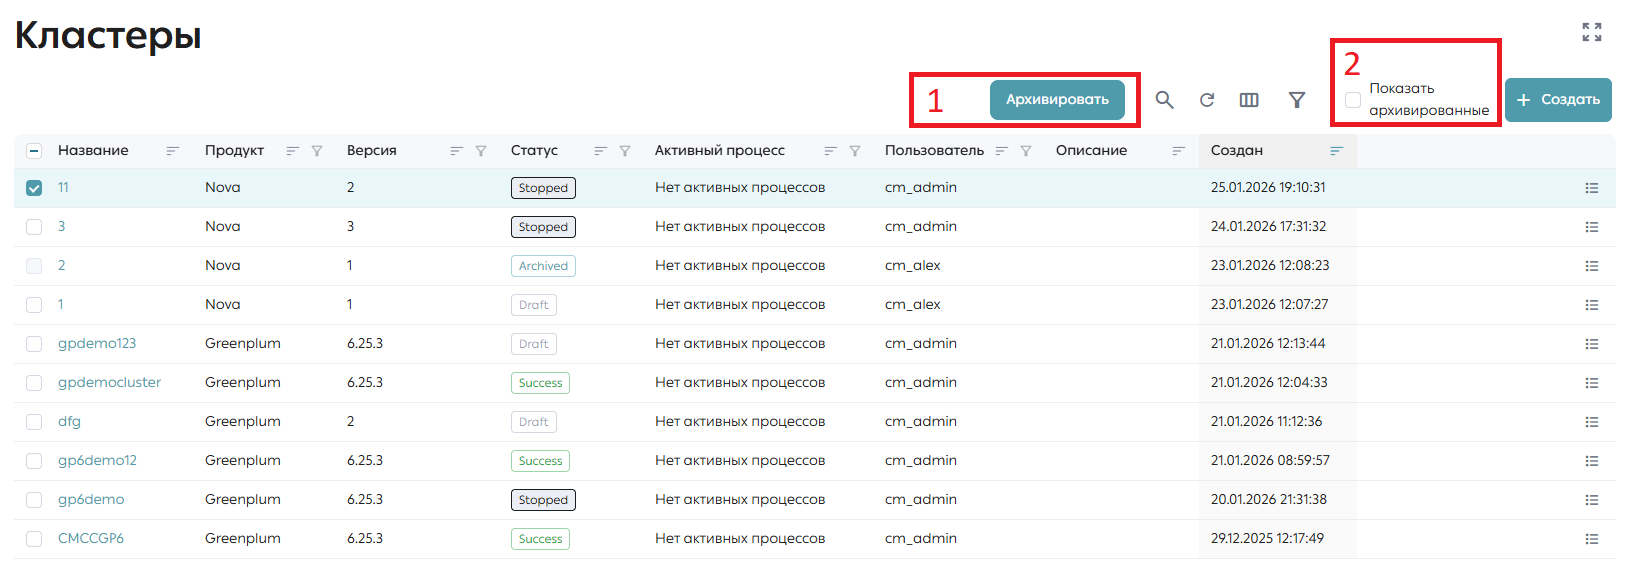Open the Пользователь column filter

coord(1026,151)
